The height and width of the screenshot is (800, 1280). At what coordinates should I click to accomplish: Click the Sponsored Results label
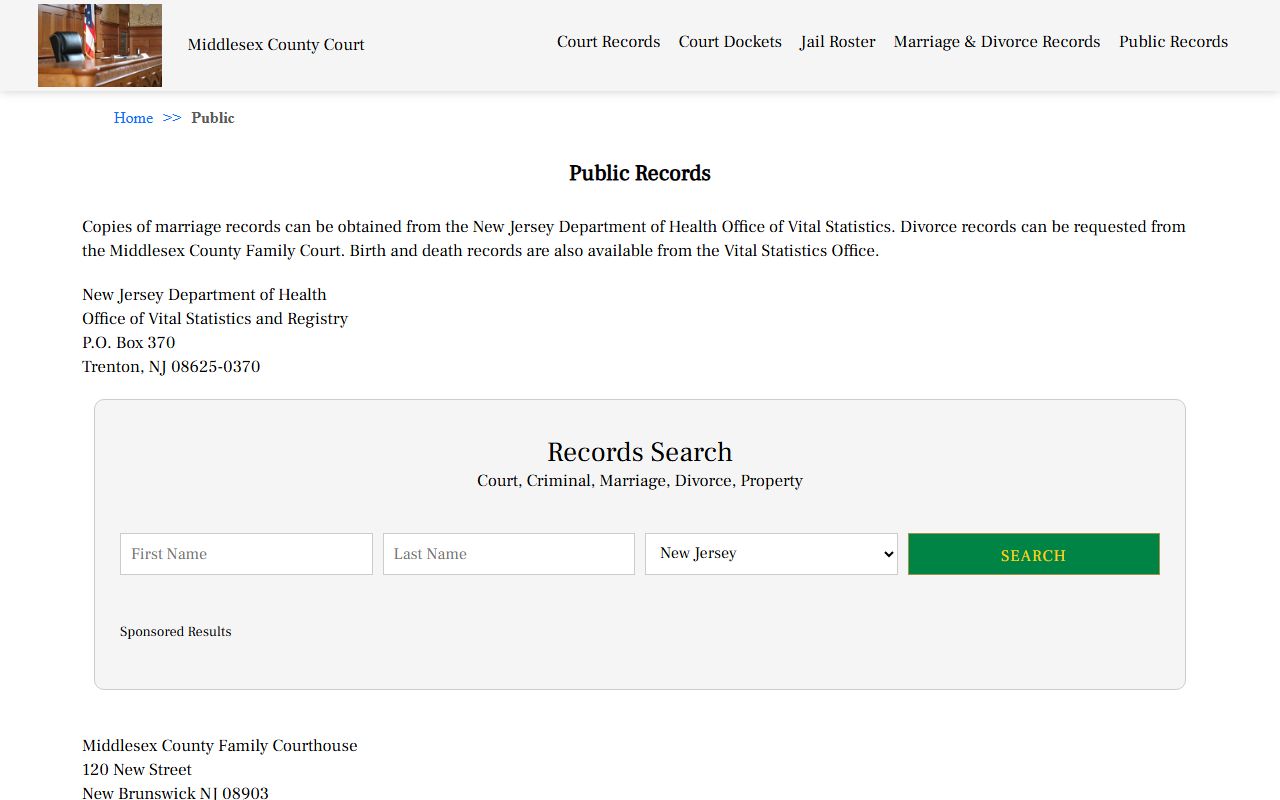(176, 632)
